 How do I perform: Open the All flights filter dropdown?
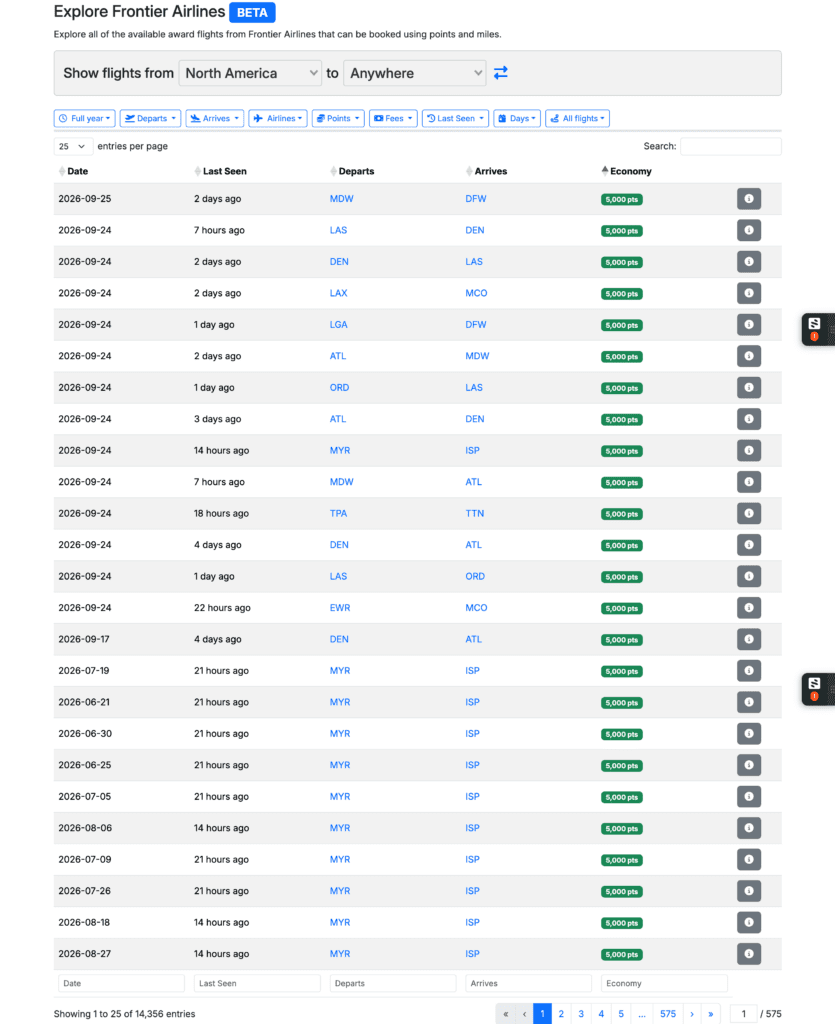pyautogui.click(x=578, y=118)
